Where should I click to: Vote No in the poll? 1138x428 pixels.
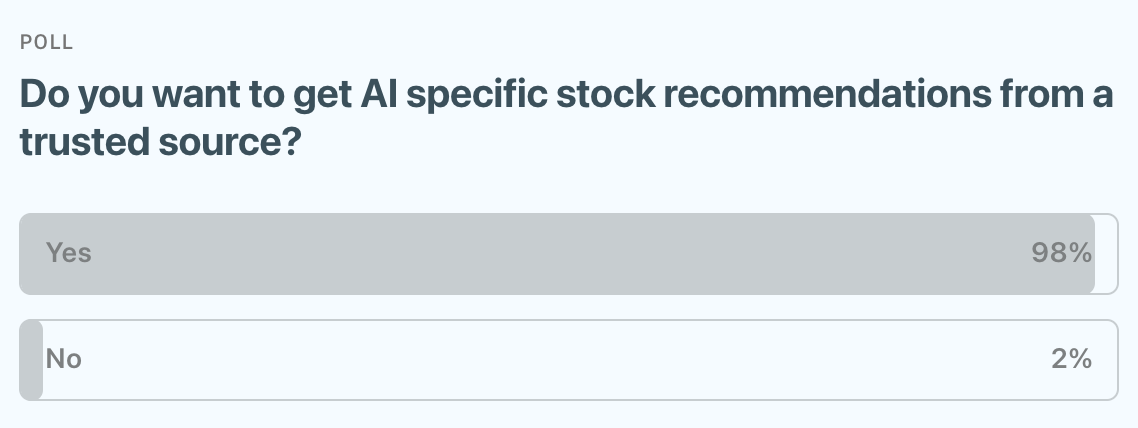(568, 360)
